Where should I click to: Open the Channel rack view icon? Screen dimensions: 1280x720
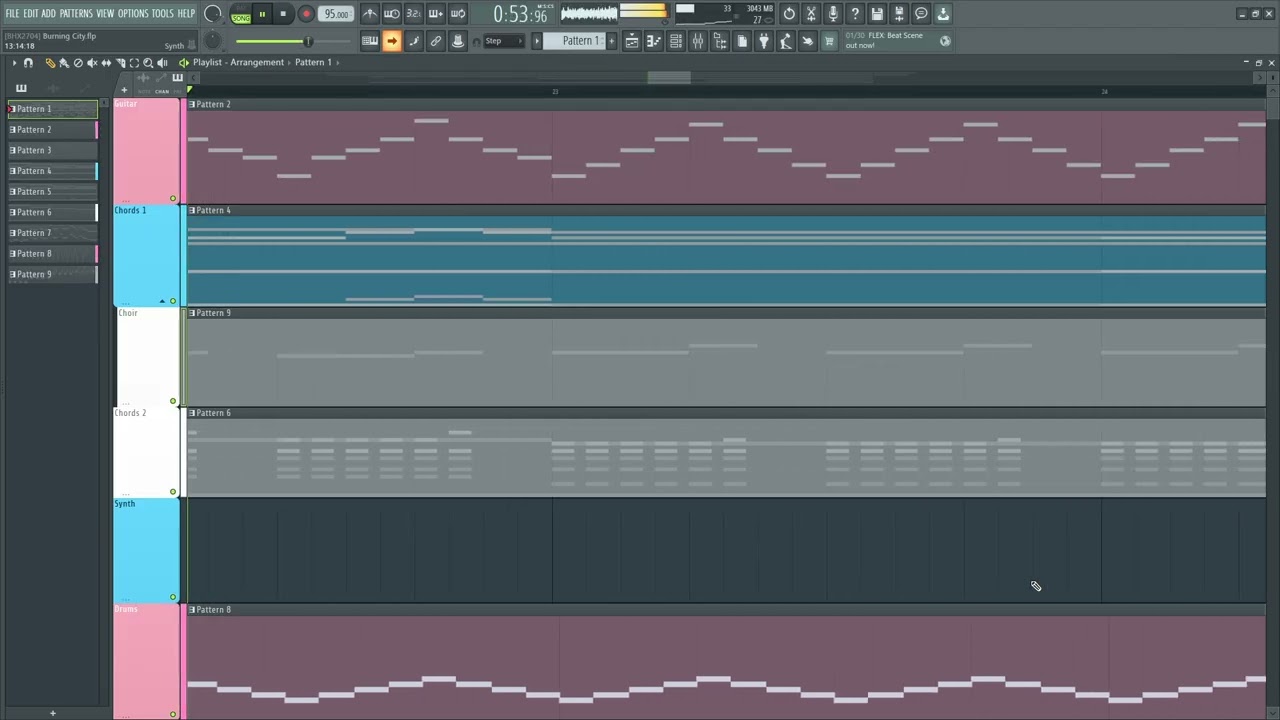pyautogui.click(x=676, y=41)
